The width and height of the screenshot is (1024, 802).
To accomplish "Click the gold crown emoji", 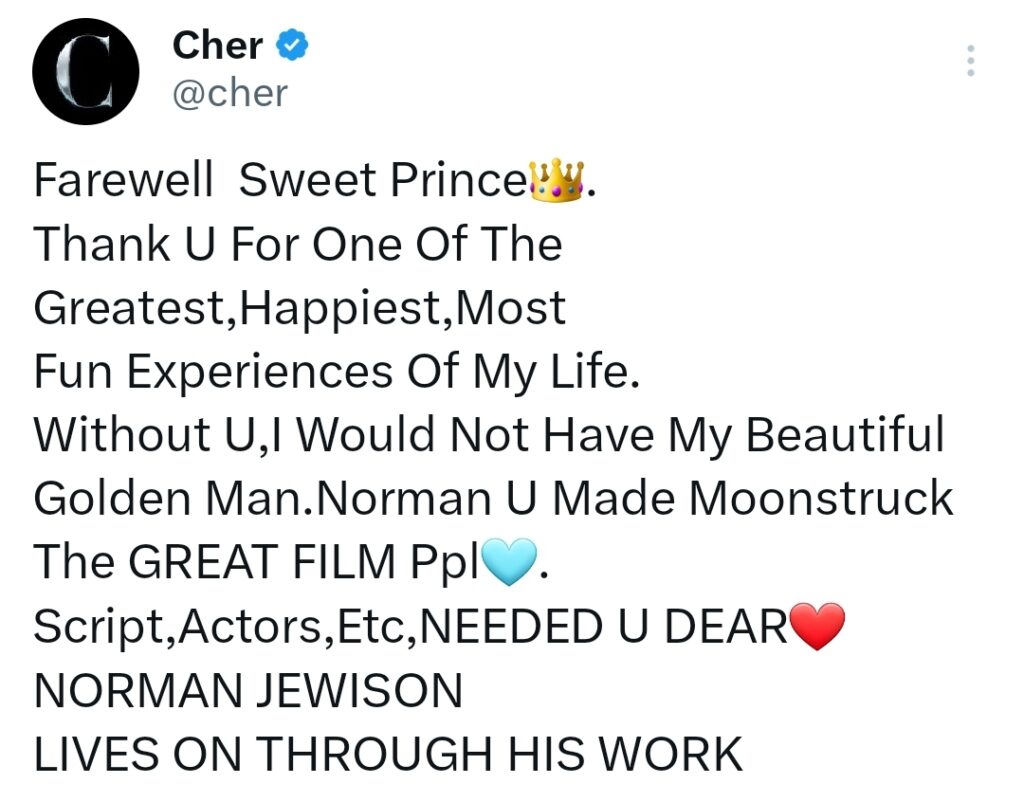I will pos(557,180).
